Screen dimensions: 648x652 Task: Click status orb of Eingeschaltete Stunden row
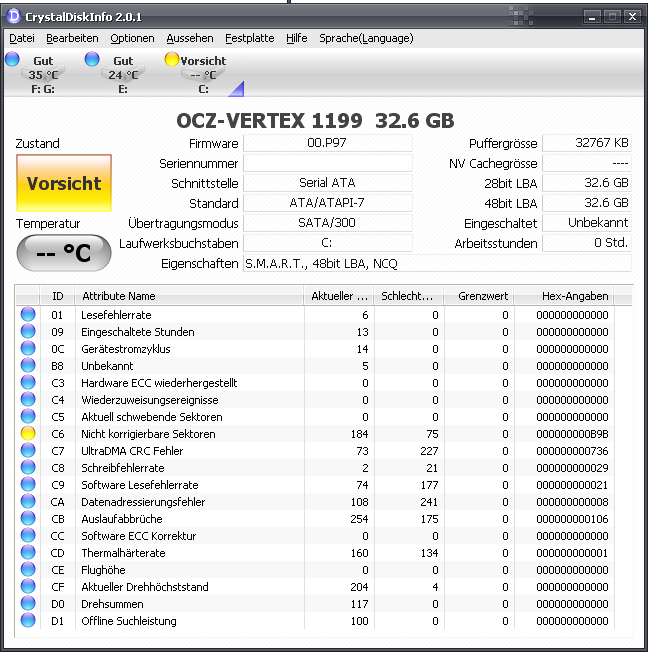28,331
